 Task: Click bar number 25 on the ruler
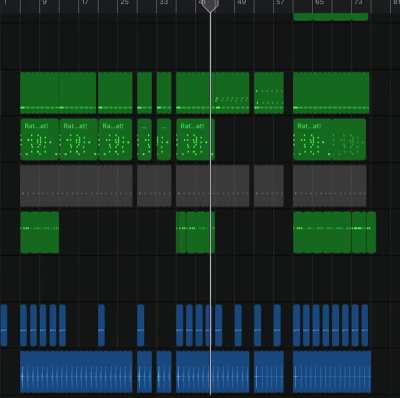(x=124, y=3)
